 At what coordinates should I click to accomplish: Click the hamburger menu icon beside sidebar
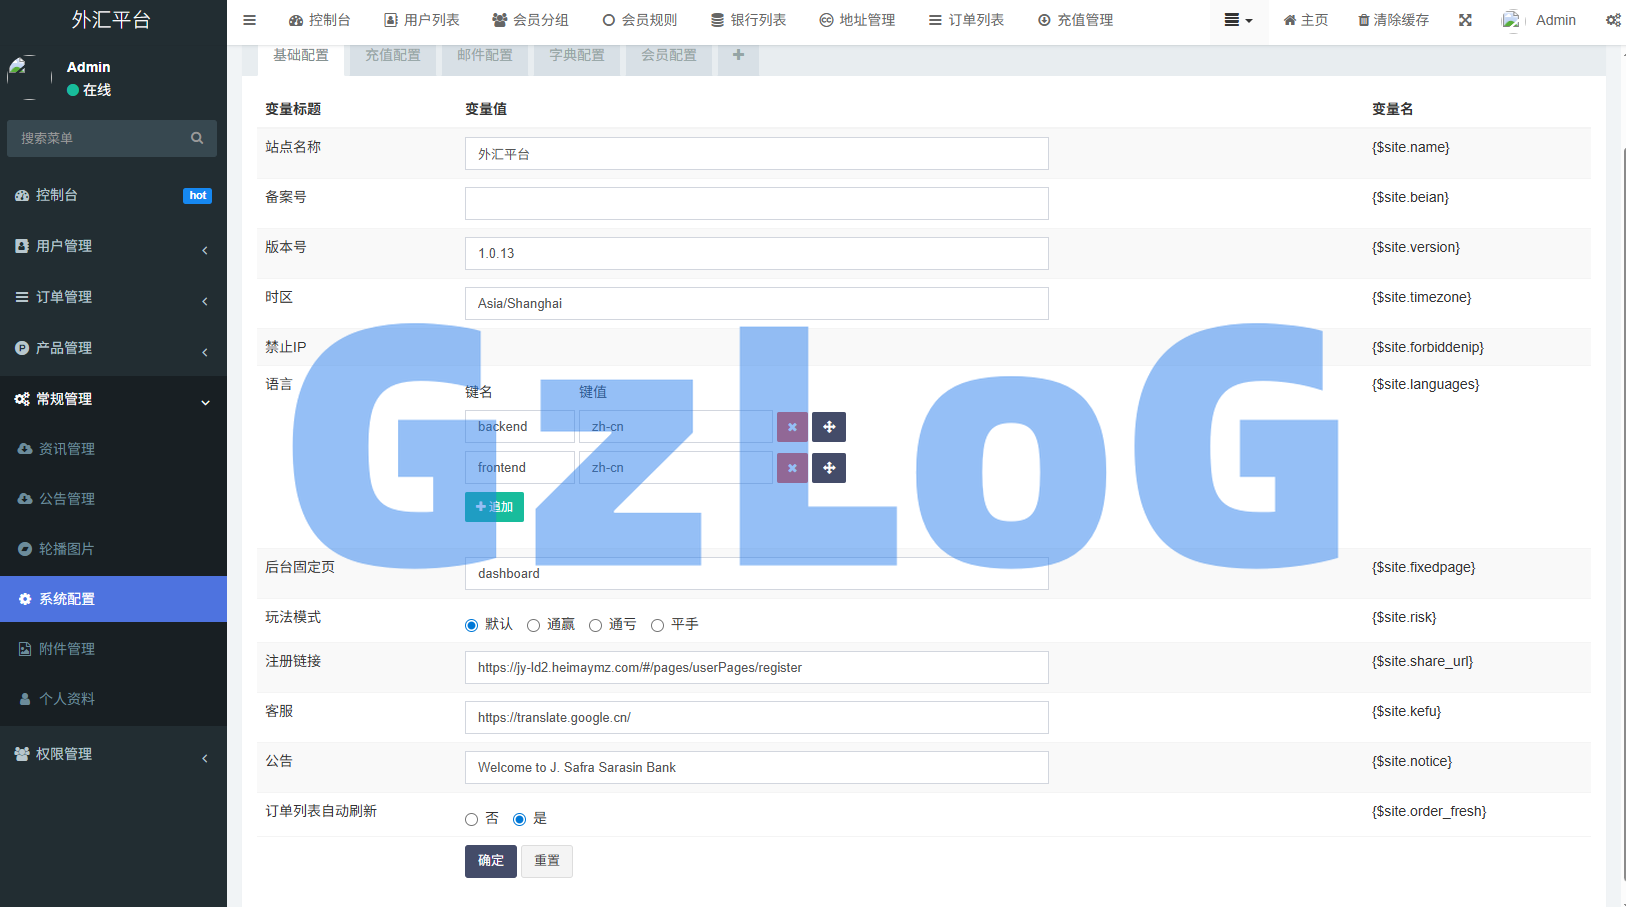point(249,19)
